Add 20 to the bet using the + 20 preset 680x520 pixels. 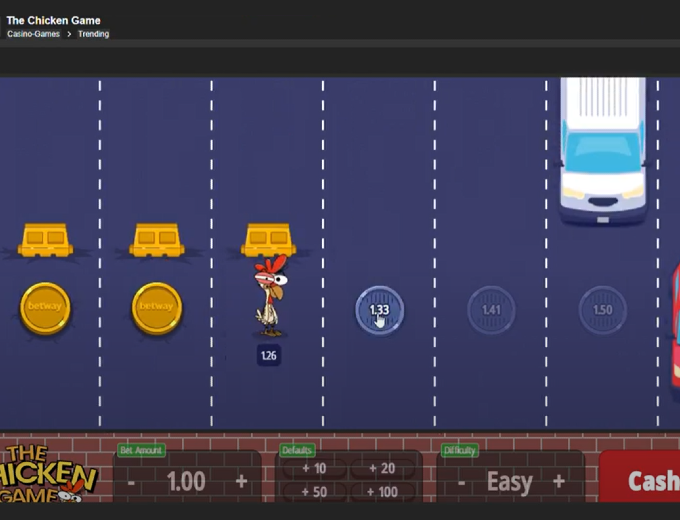pyautogui.click(x=381, y=469)
